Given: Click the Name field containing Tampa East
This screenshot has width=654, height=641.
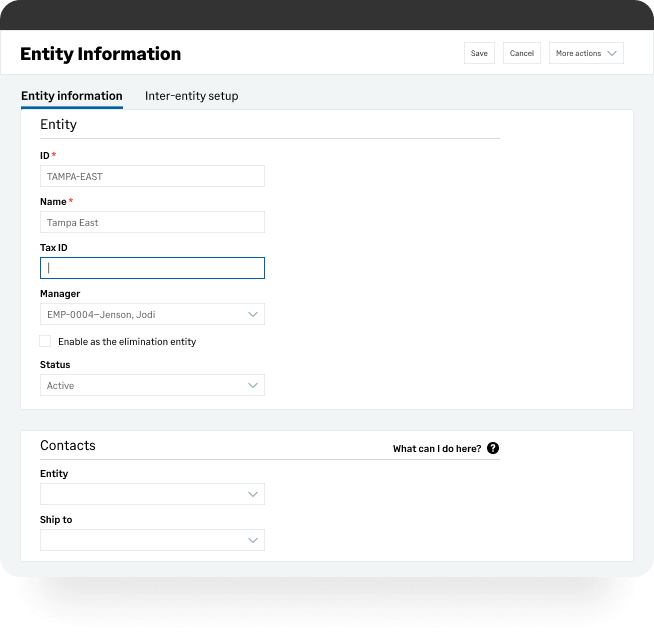Looking at the screenshot, I should [152, 222].
